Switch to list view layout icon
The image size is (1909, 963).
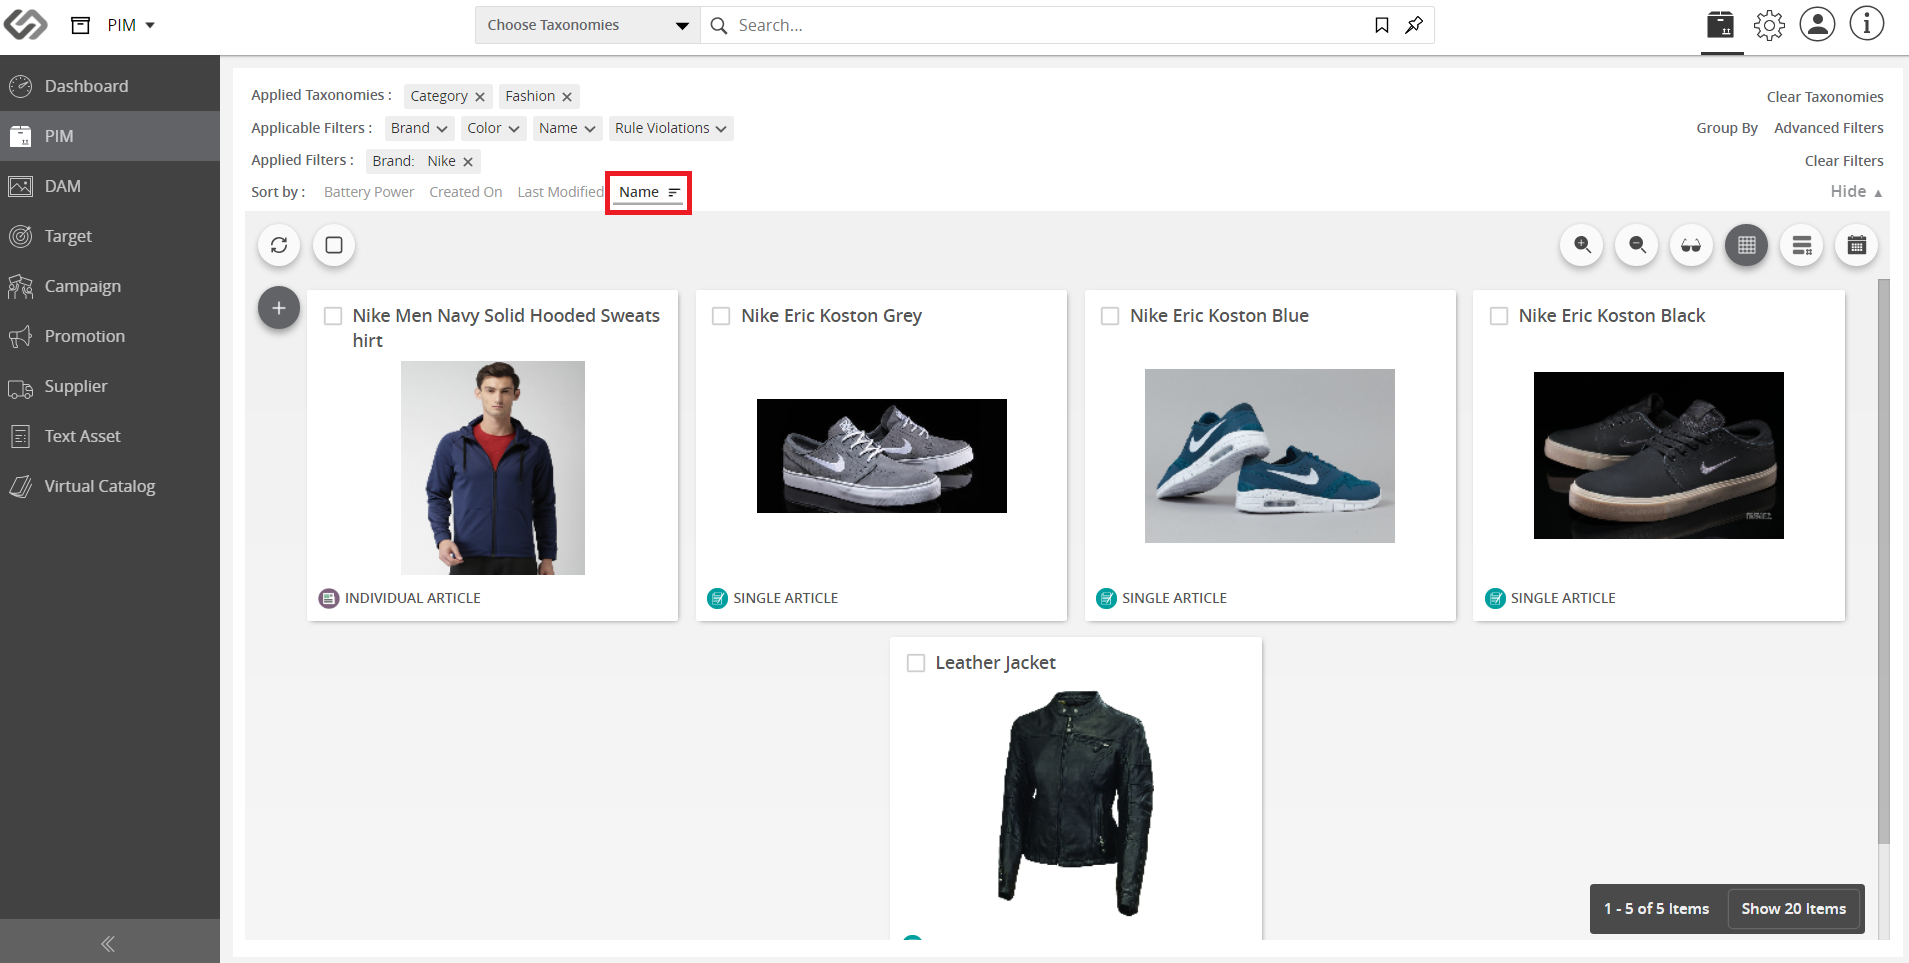[1802, 245]
